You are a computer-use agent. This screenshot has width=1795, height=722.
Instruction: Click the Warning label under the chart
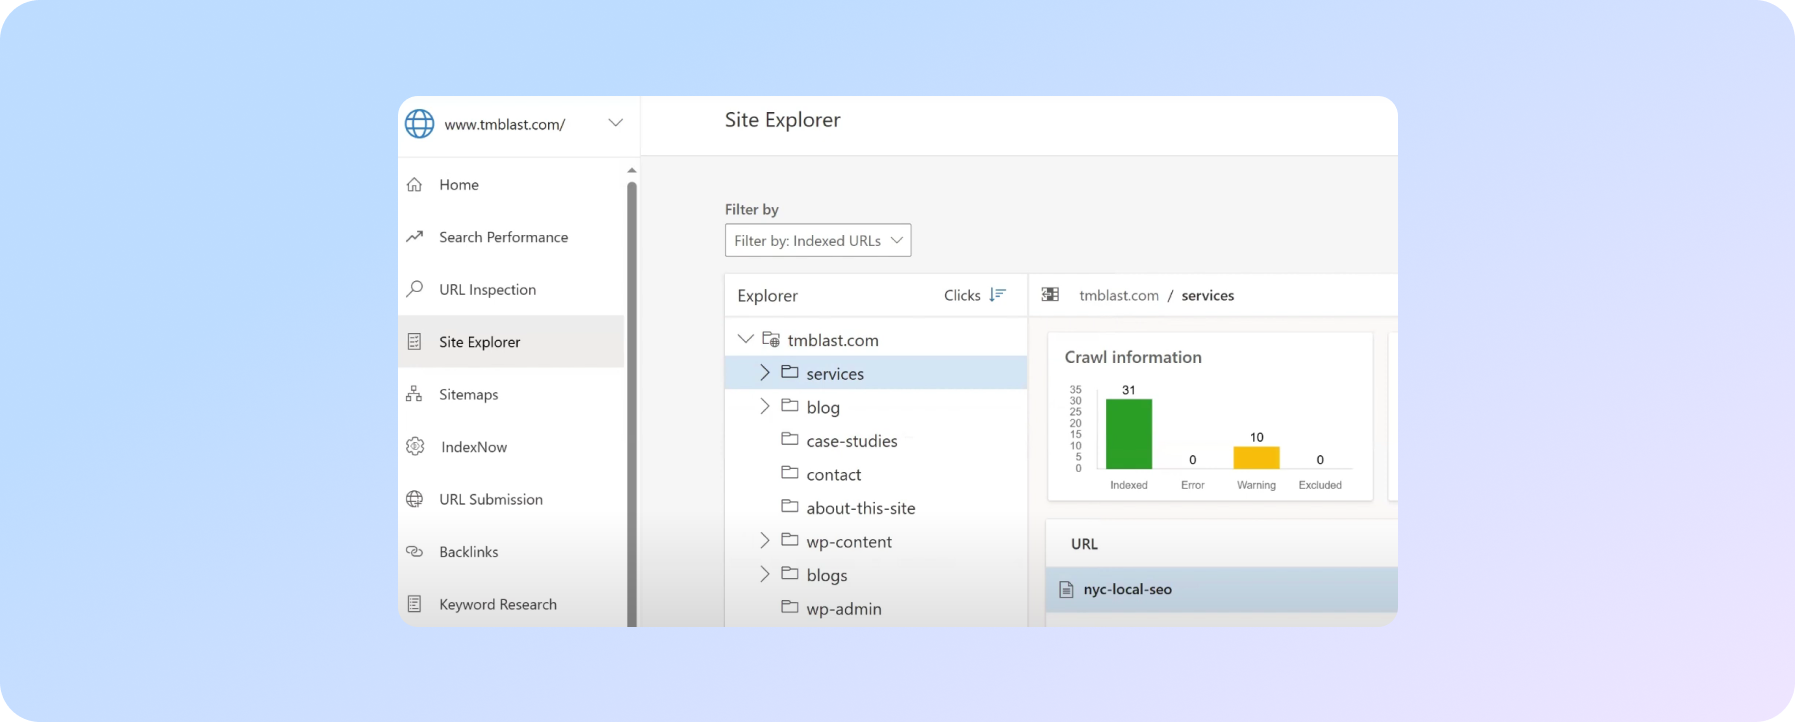click(1256, 485)
